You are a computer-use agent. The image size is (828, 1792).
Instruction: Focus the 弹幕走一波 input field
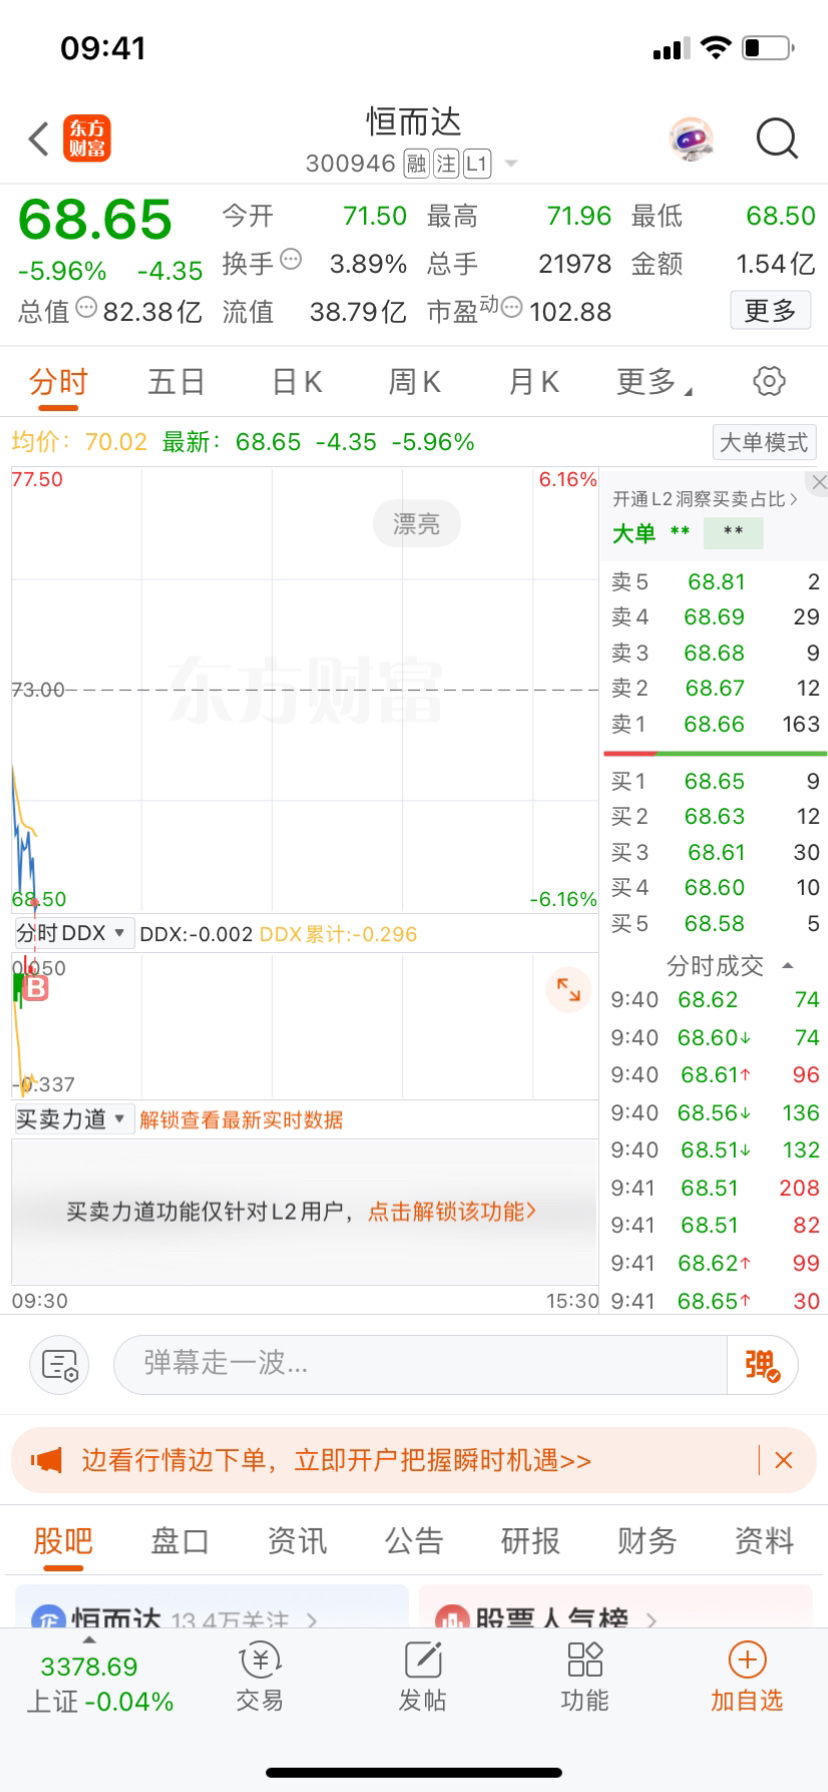[419, 1364]
